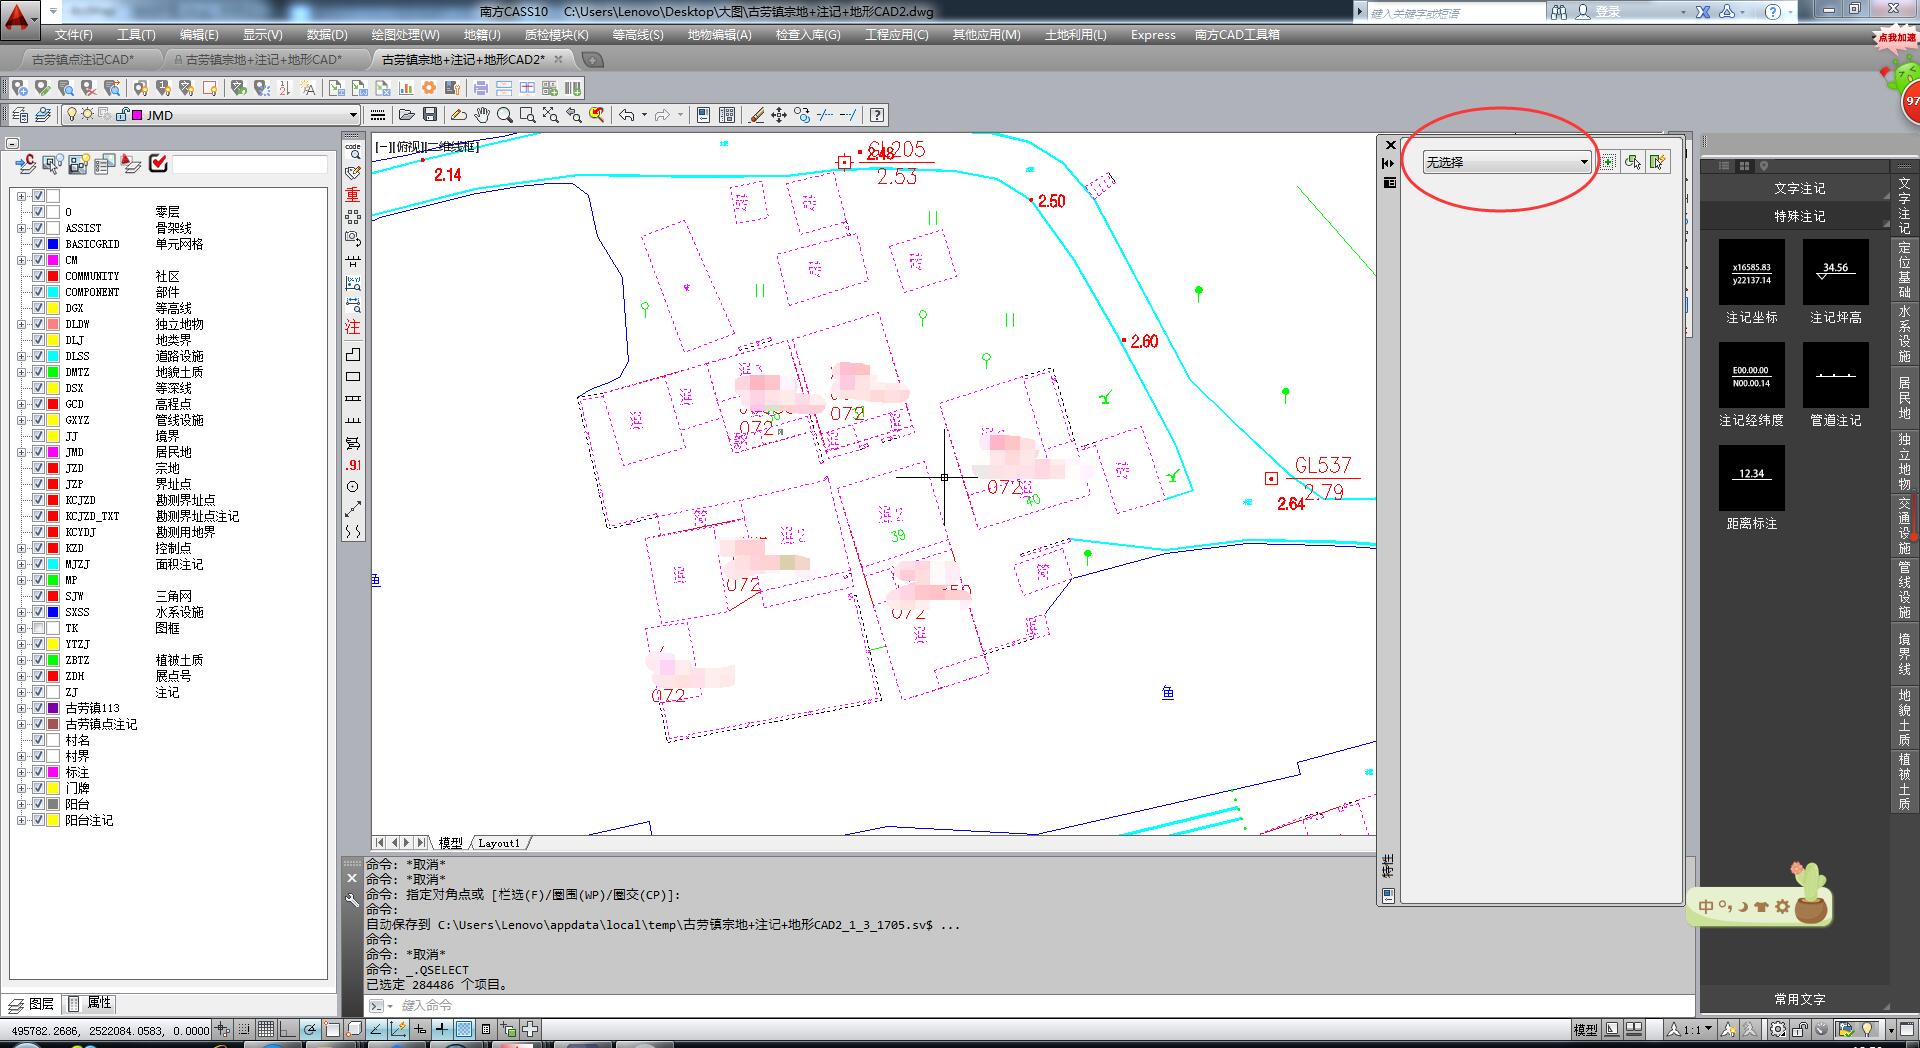This screenshot has width=1920, height=1048.
Task: Toggle the SXSS layer checkbox
Action: coord(39,612)
